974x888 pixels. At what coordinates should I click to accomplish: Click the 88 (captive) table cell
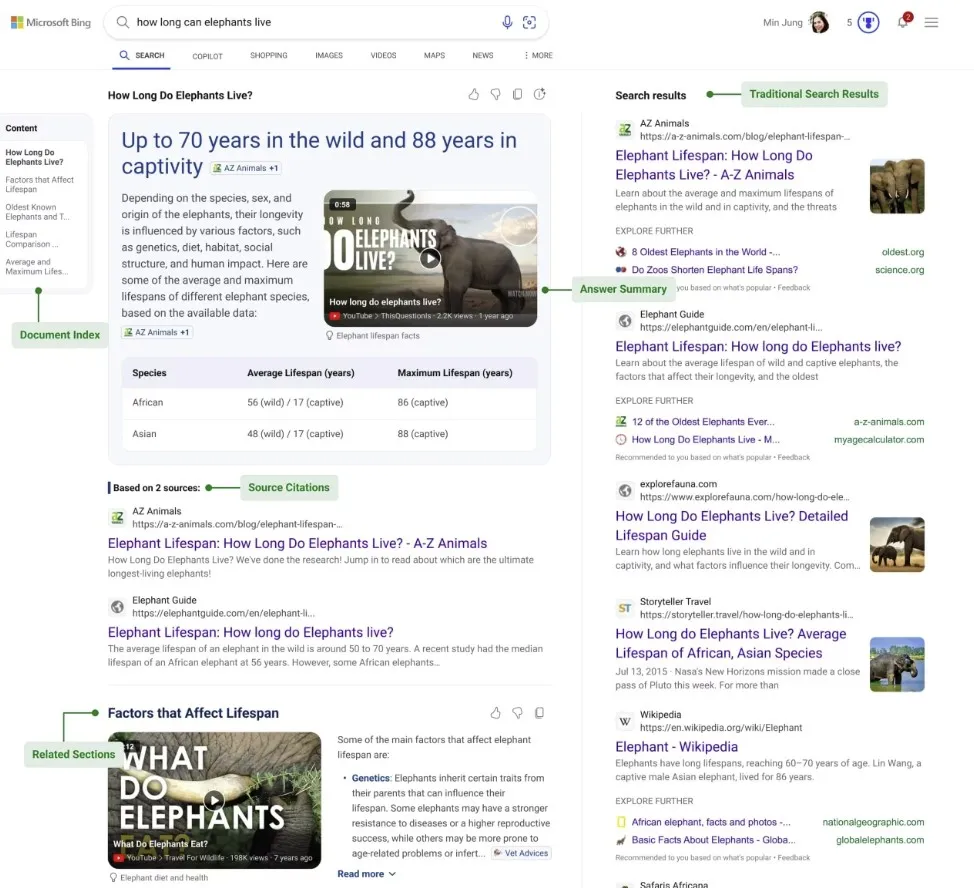pos(422,434)
